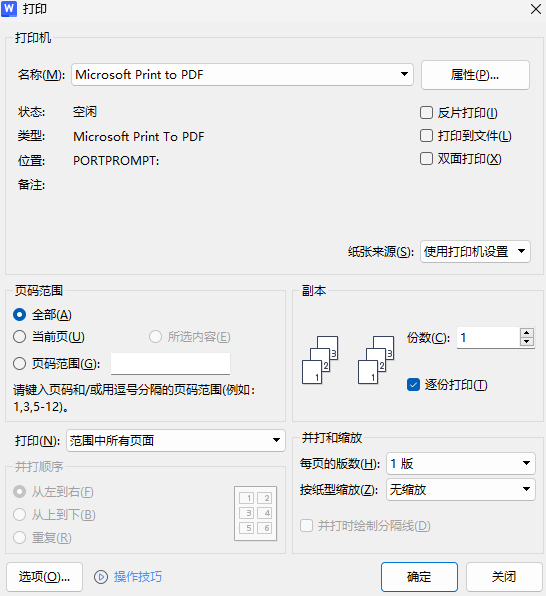Open the 每页的版数 dropdown
The width and height of the screenshot is (546, 596).
[x=461, y=463]
